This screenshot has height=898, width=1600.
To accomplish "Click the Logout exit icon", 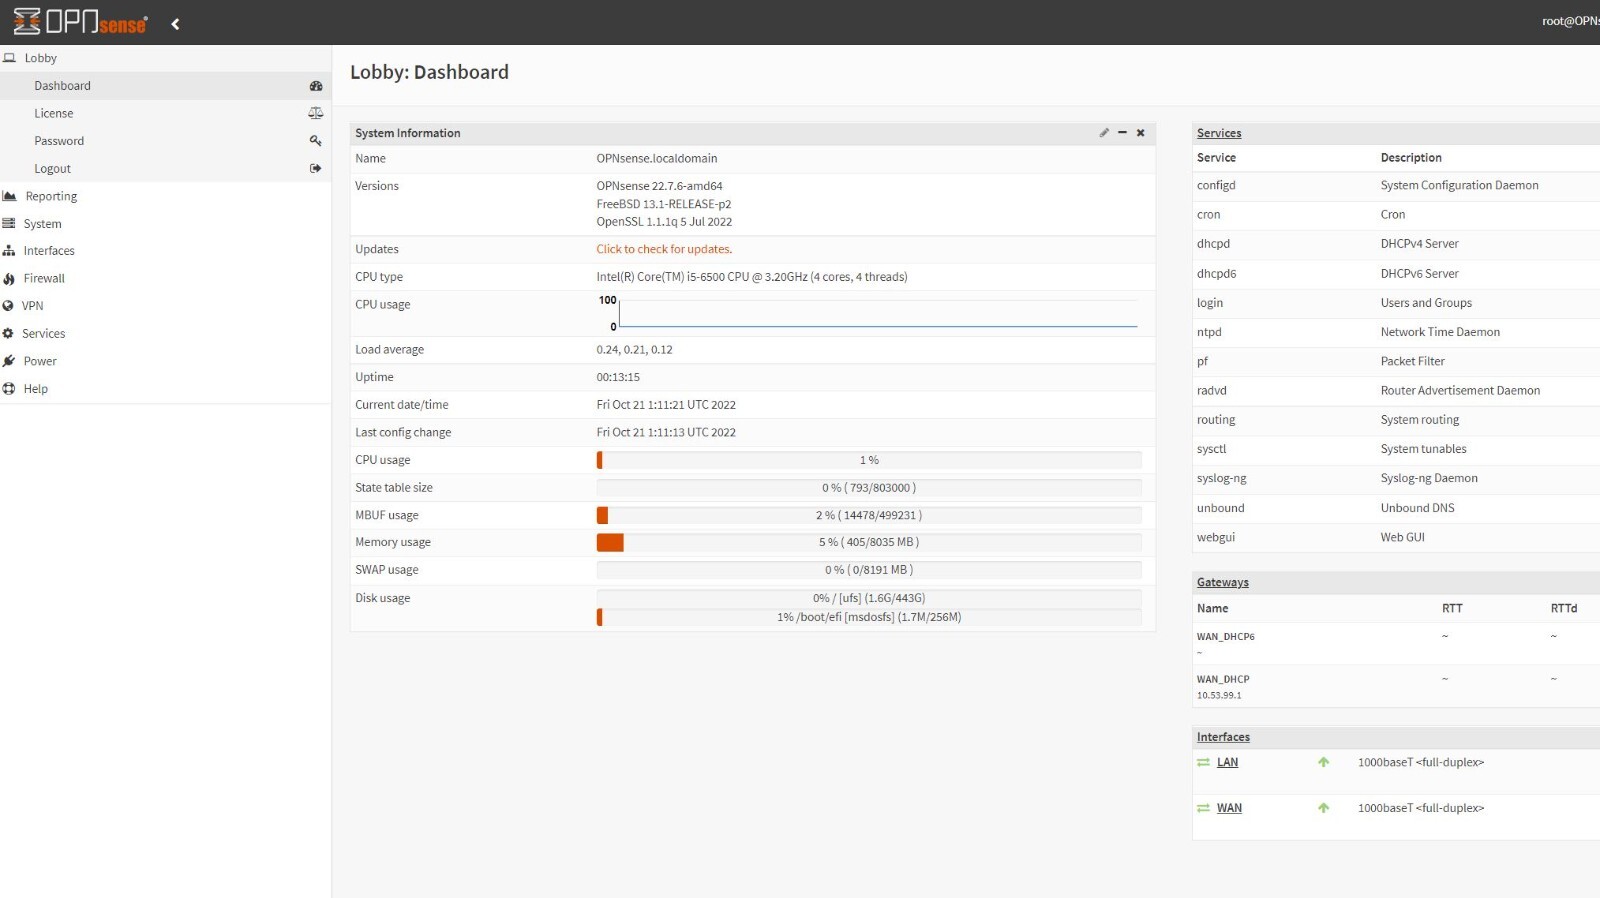I will click(x=316, y=168).
